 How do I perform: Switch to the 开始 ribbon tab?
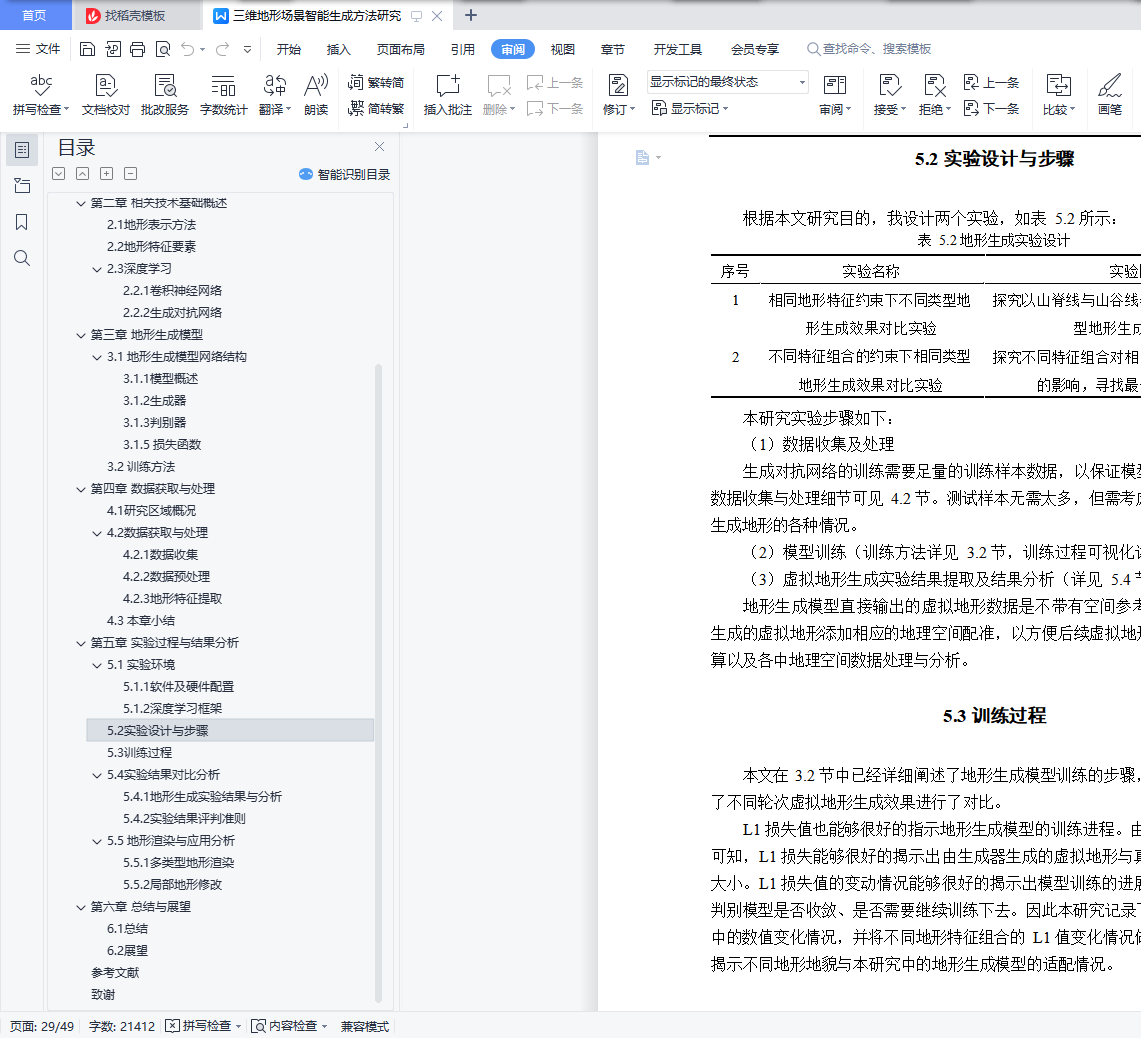(289, 49)
